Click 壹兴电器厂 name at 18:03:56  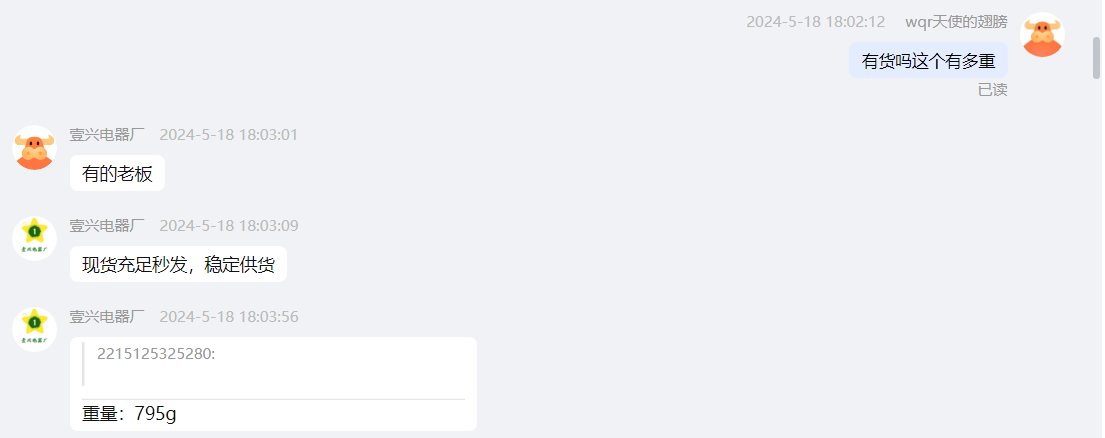(106, 317)
